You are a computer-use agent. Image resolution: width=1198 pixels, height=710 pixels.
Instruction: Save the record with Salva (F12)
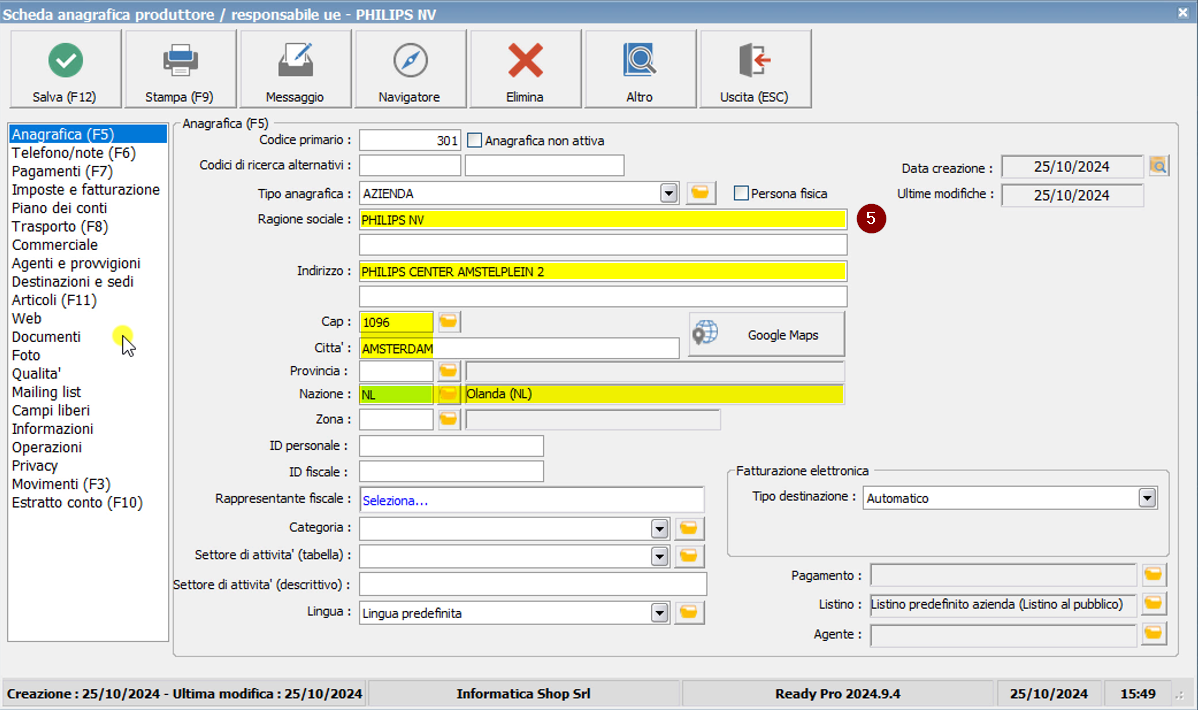65,69
